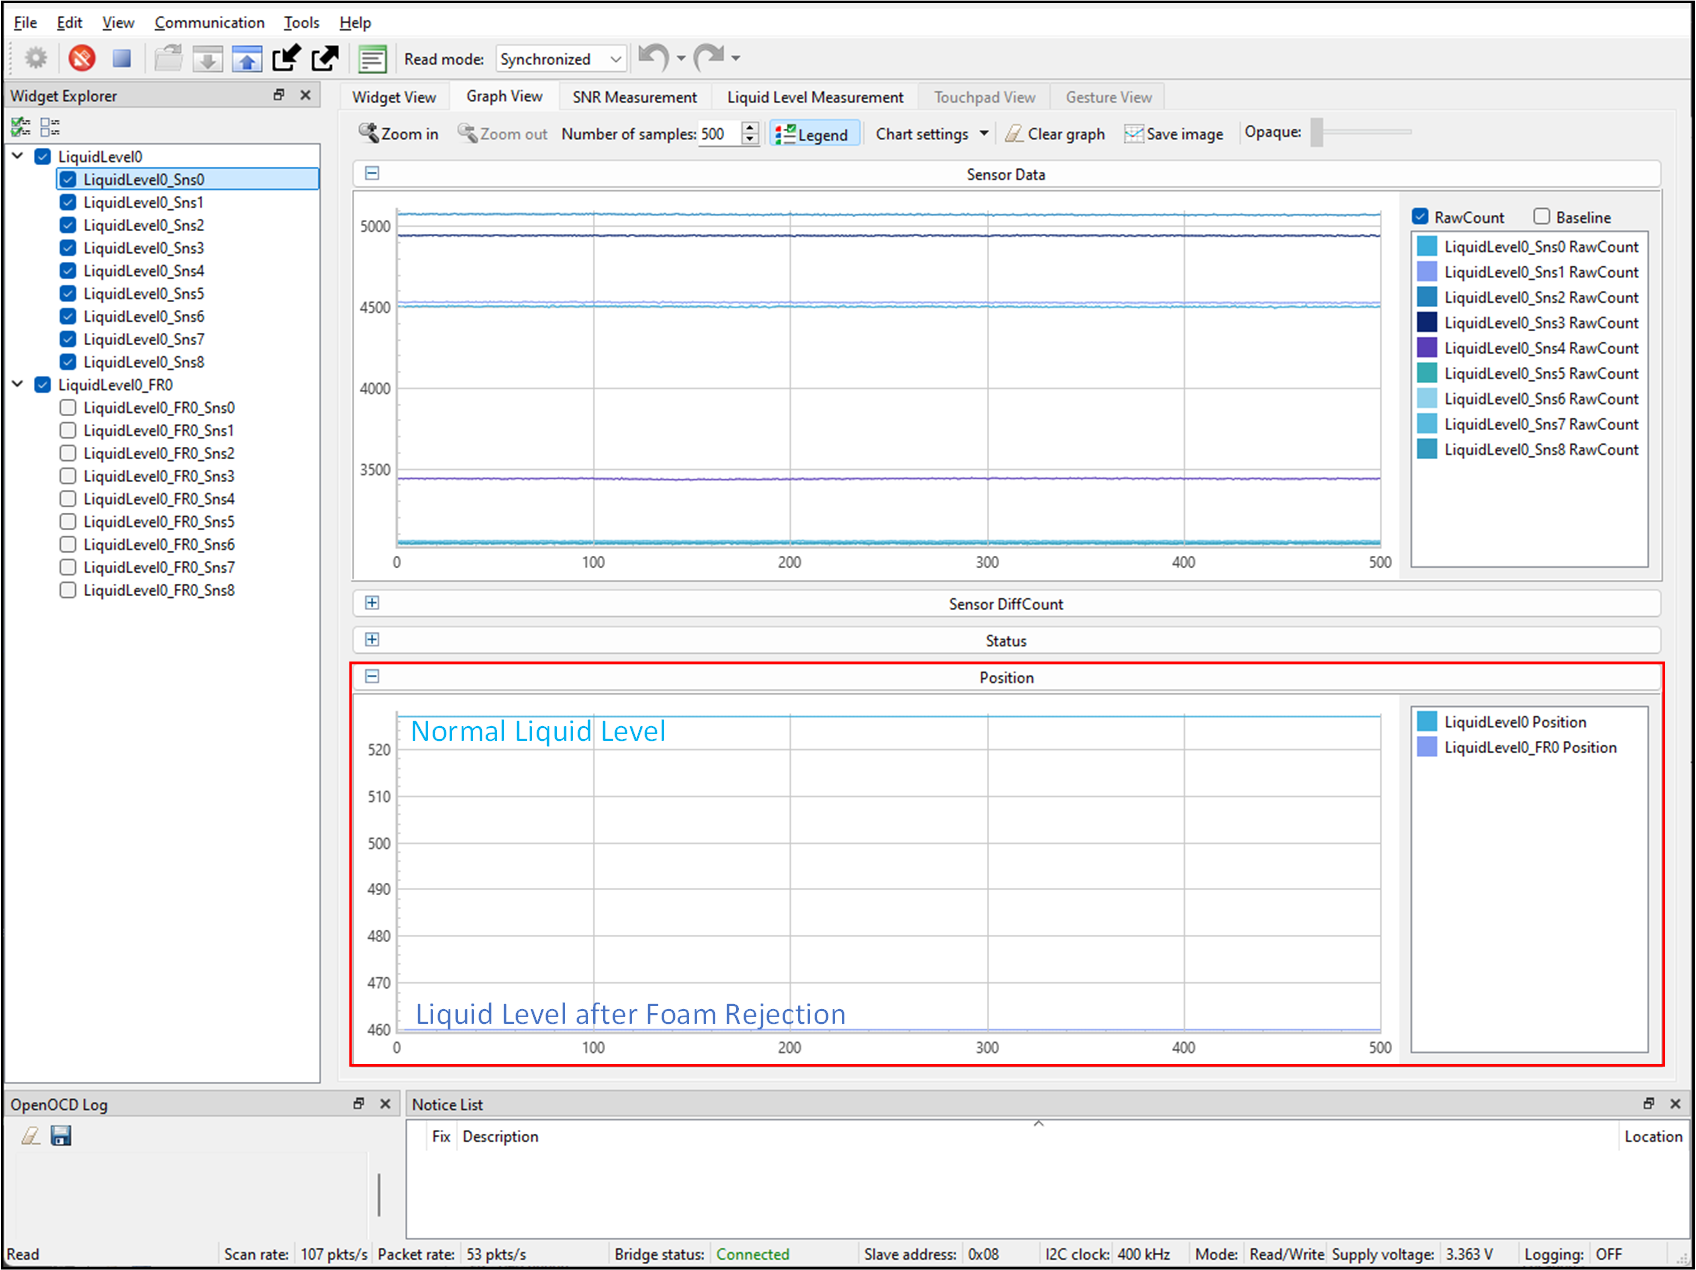The height and width of the screenshot is (1270, 1696).
Task: Click the Zoom out button
Action: click(502, 134)
